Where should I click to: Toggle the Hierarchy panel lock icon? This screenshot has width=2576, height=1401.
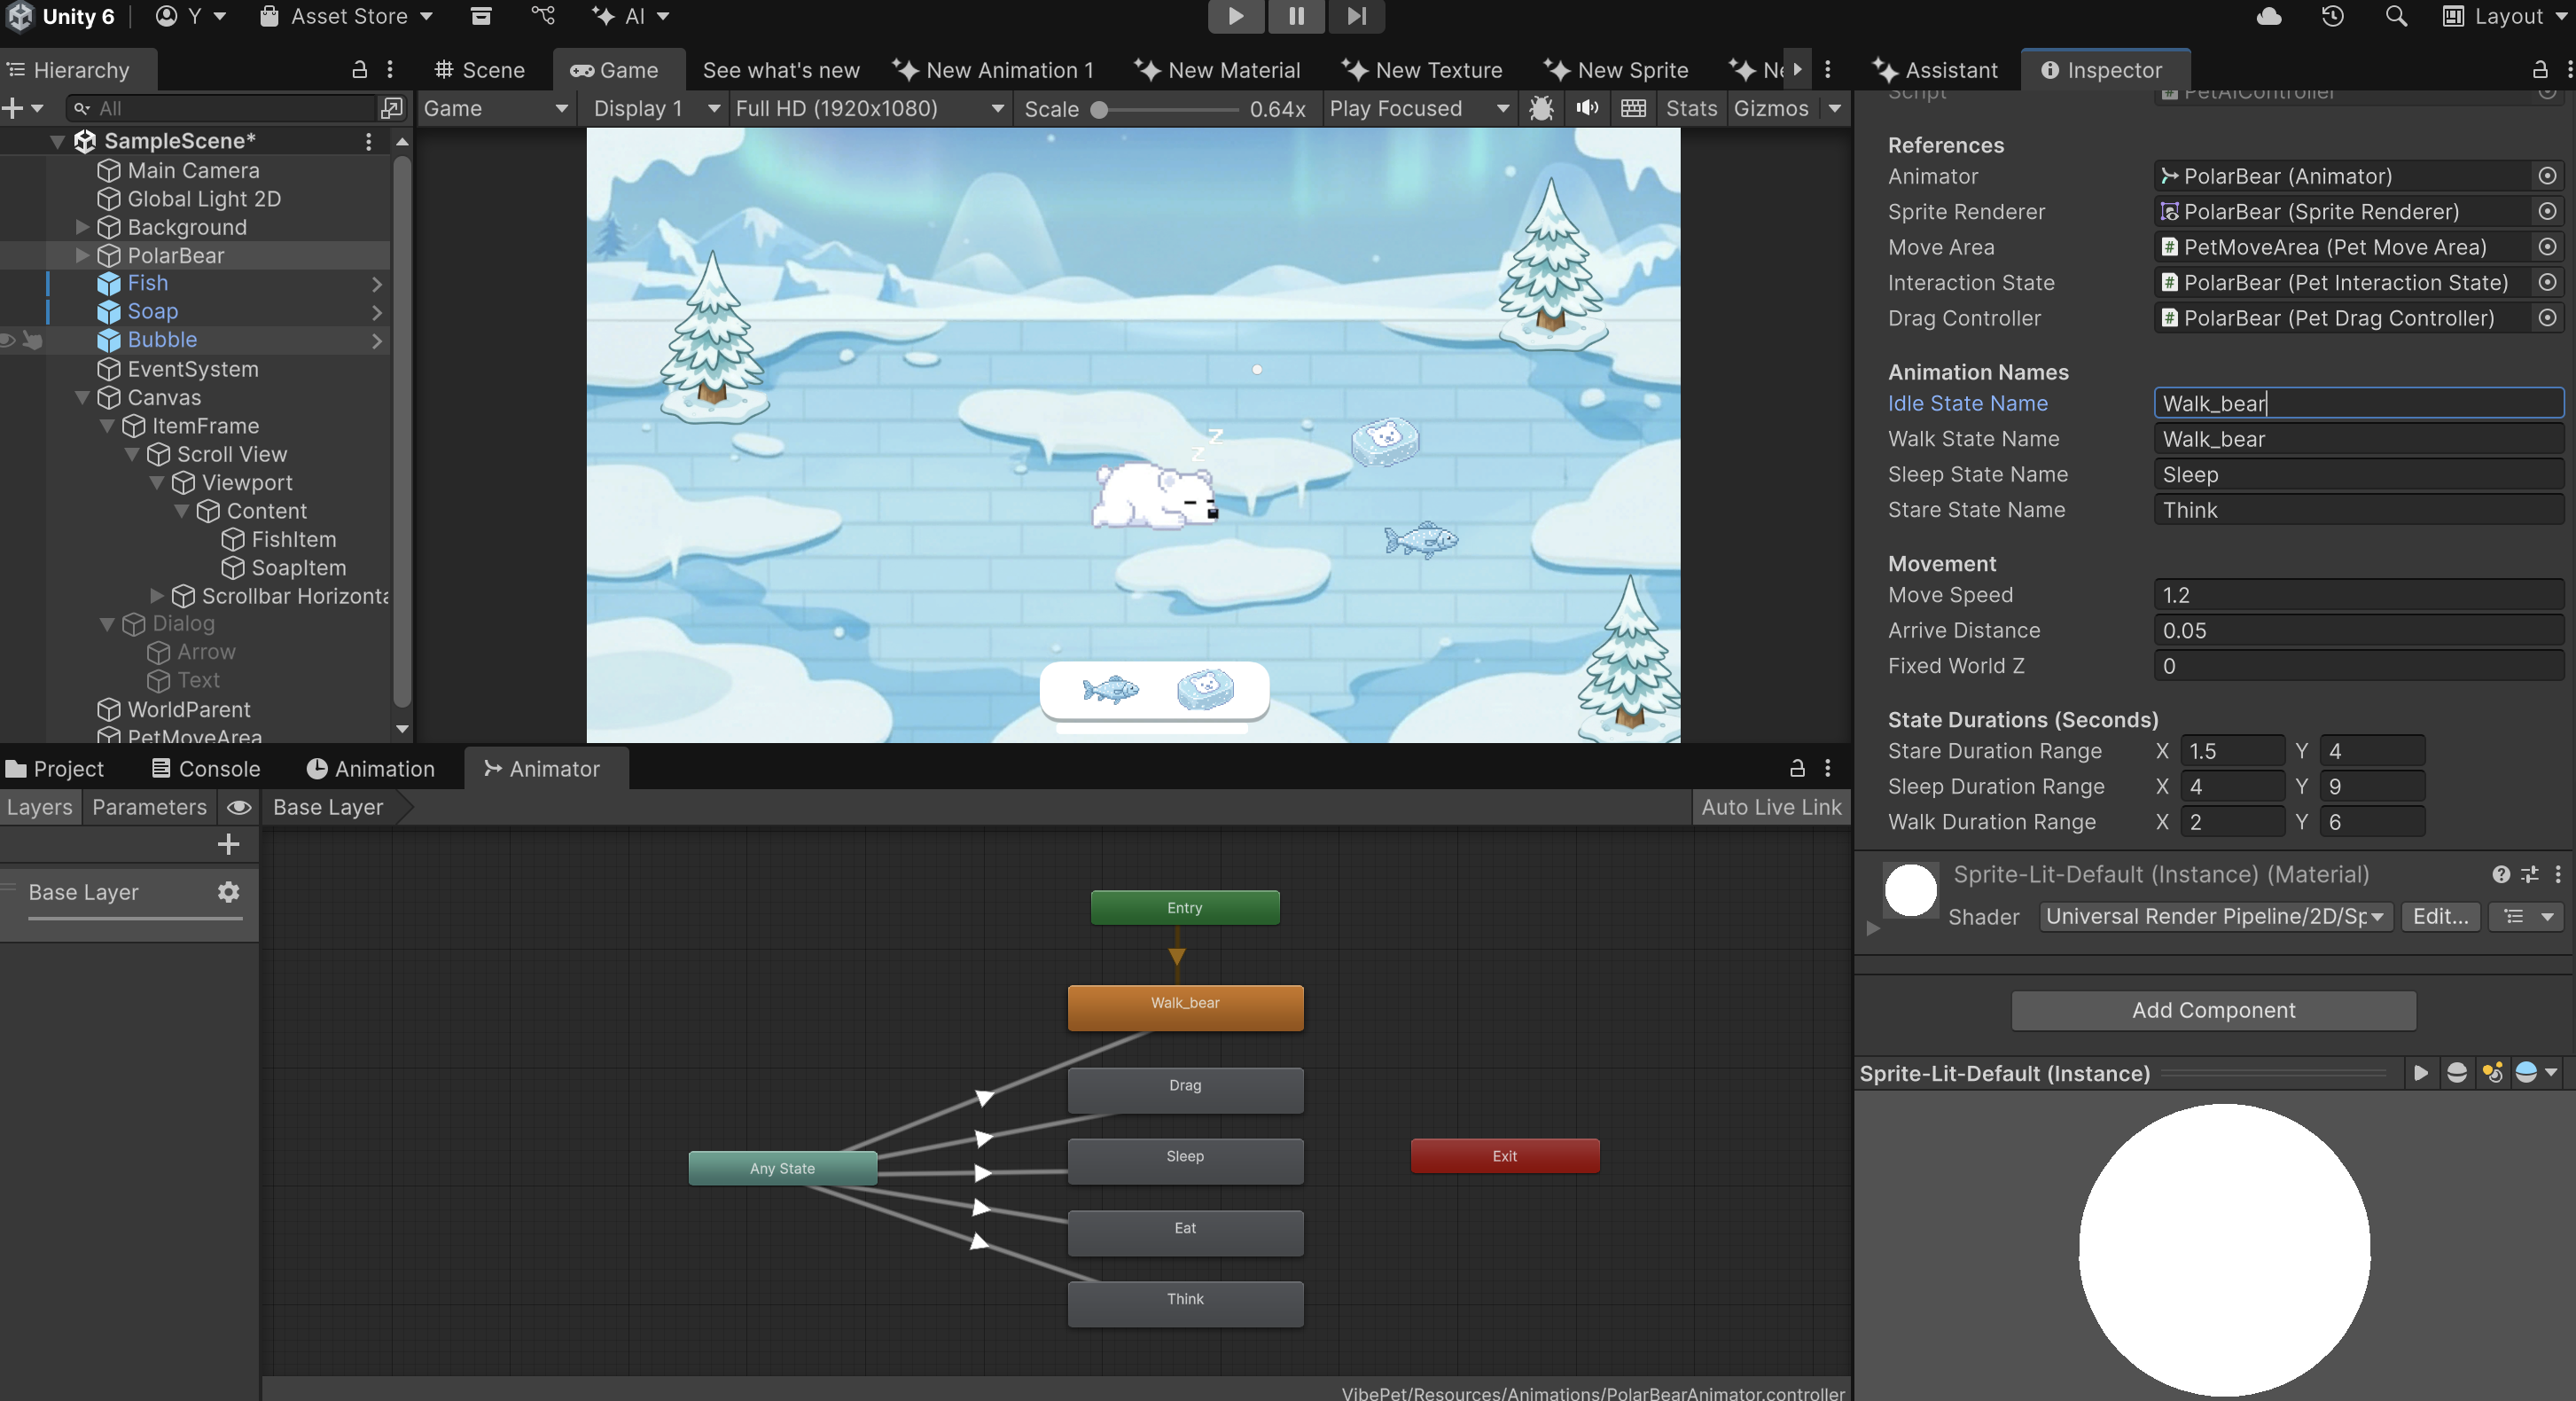click(359, 69)
